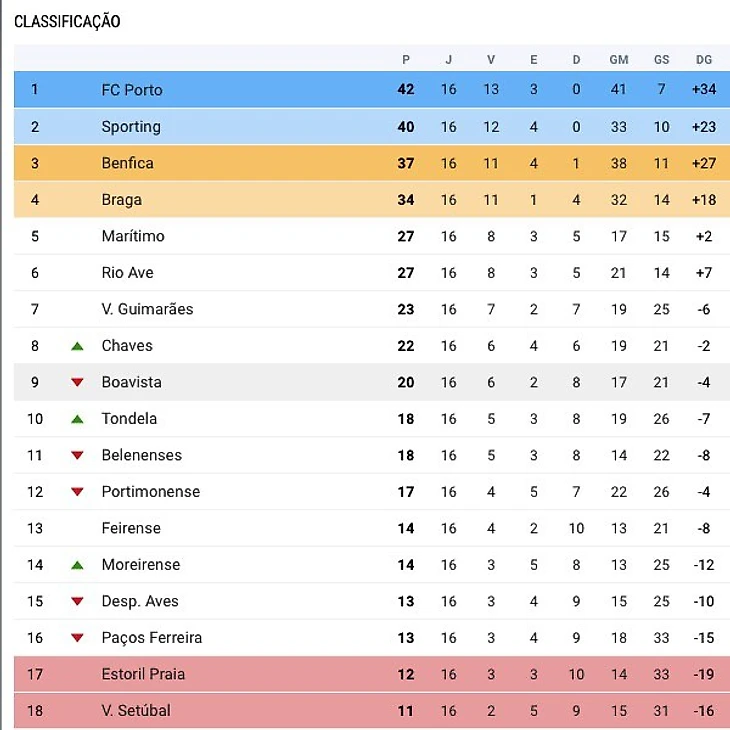The height and width of the screenshot is (730, 730).
Task: Click the red down arrow beside Desp. Aves
Action: click(x=77, y=601)
